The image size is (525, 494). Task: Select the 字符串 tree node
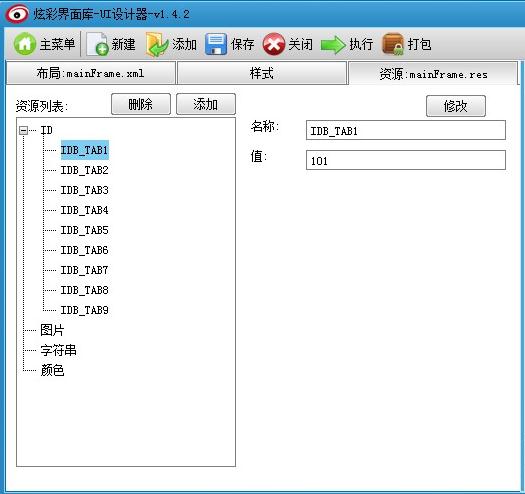[59, 350]
